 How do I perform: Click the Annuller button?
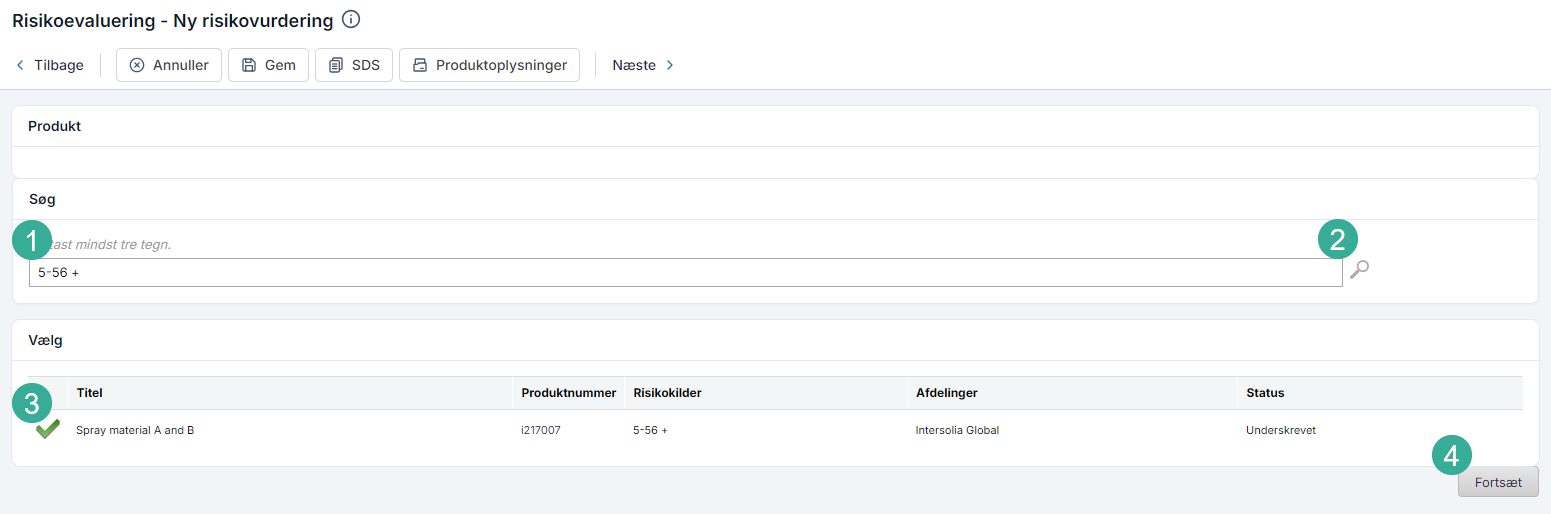169,65
